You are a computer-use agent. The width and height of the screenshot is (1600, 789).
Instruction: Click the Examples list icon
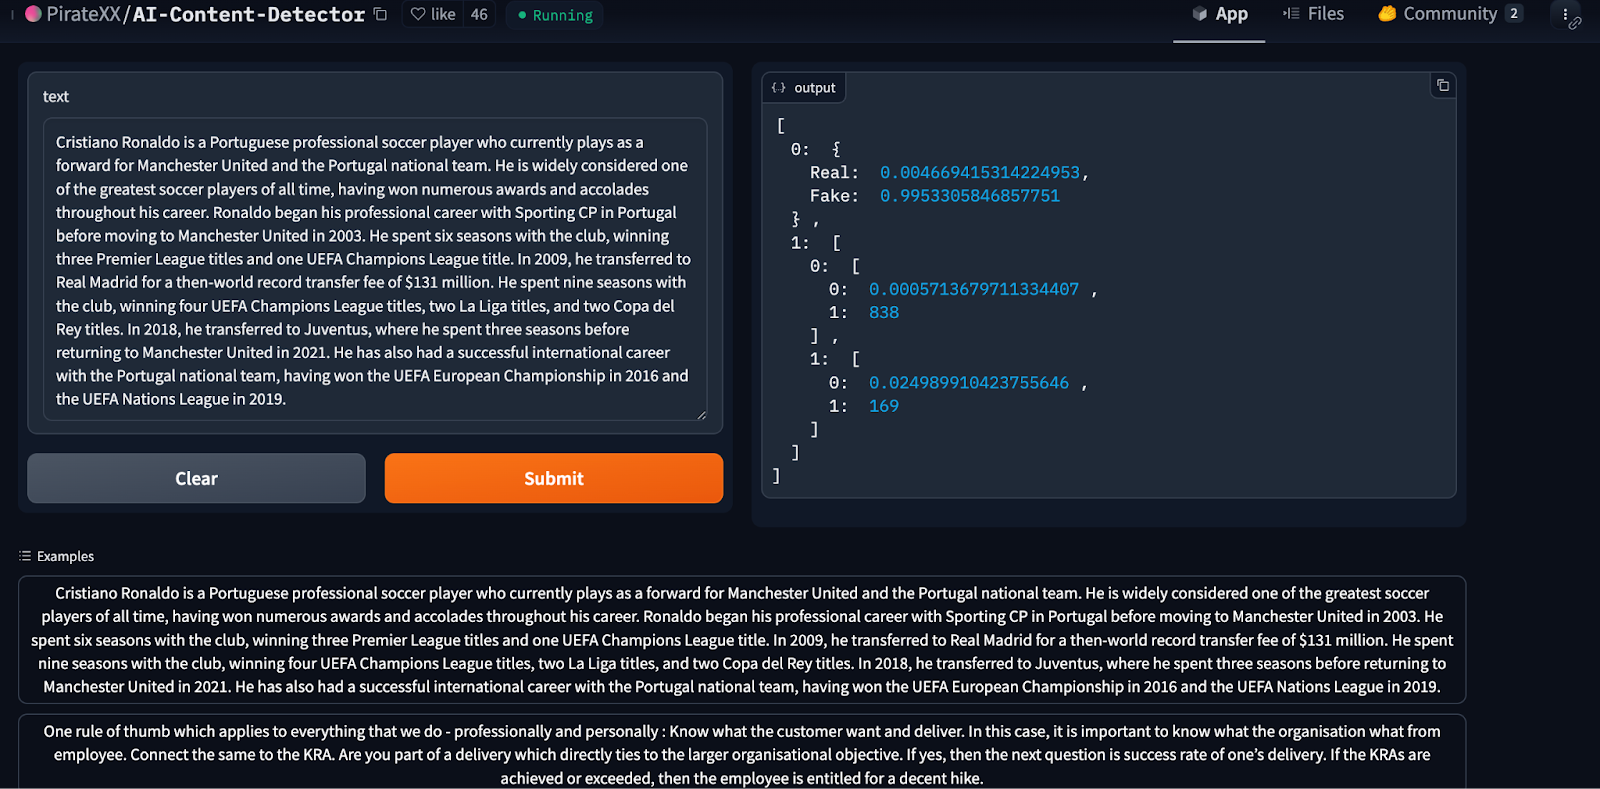click(x=25, y=556)
